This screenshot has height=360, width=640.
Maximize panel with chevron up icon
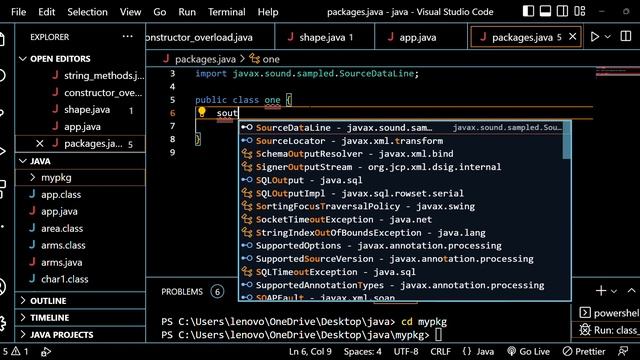[631, 291]
